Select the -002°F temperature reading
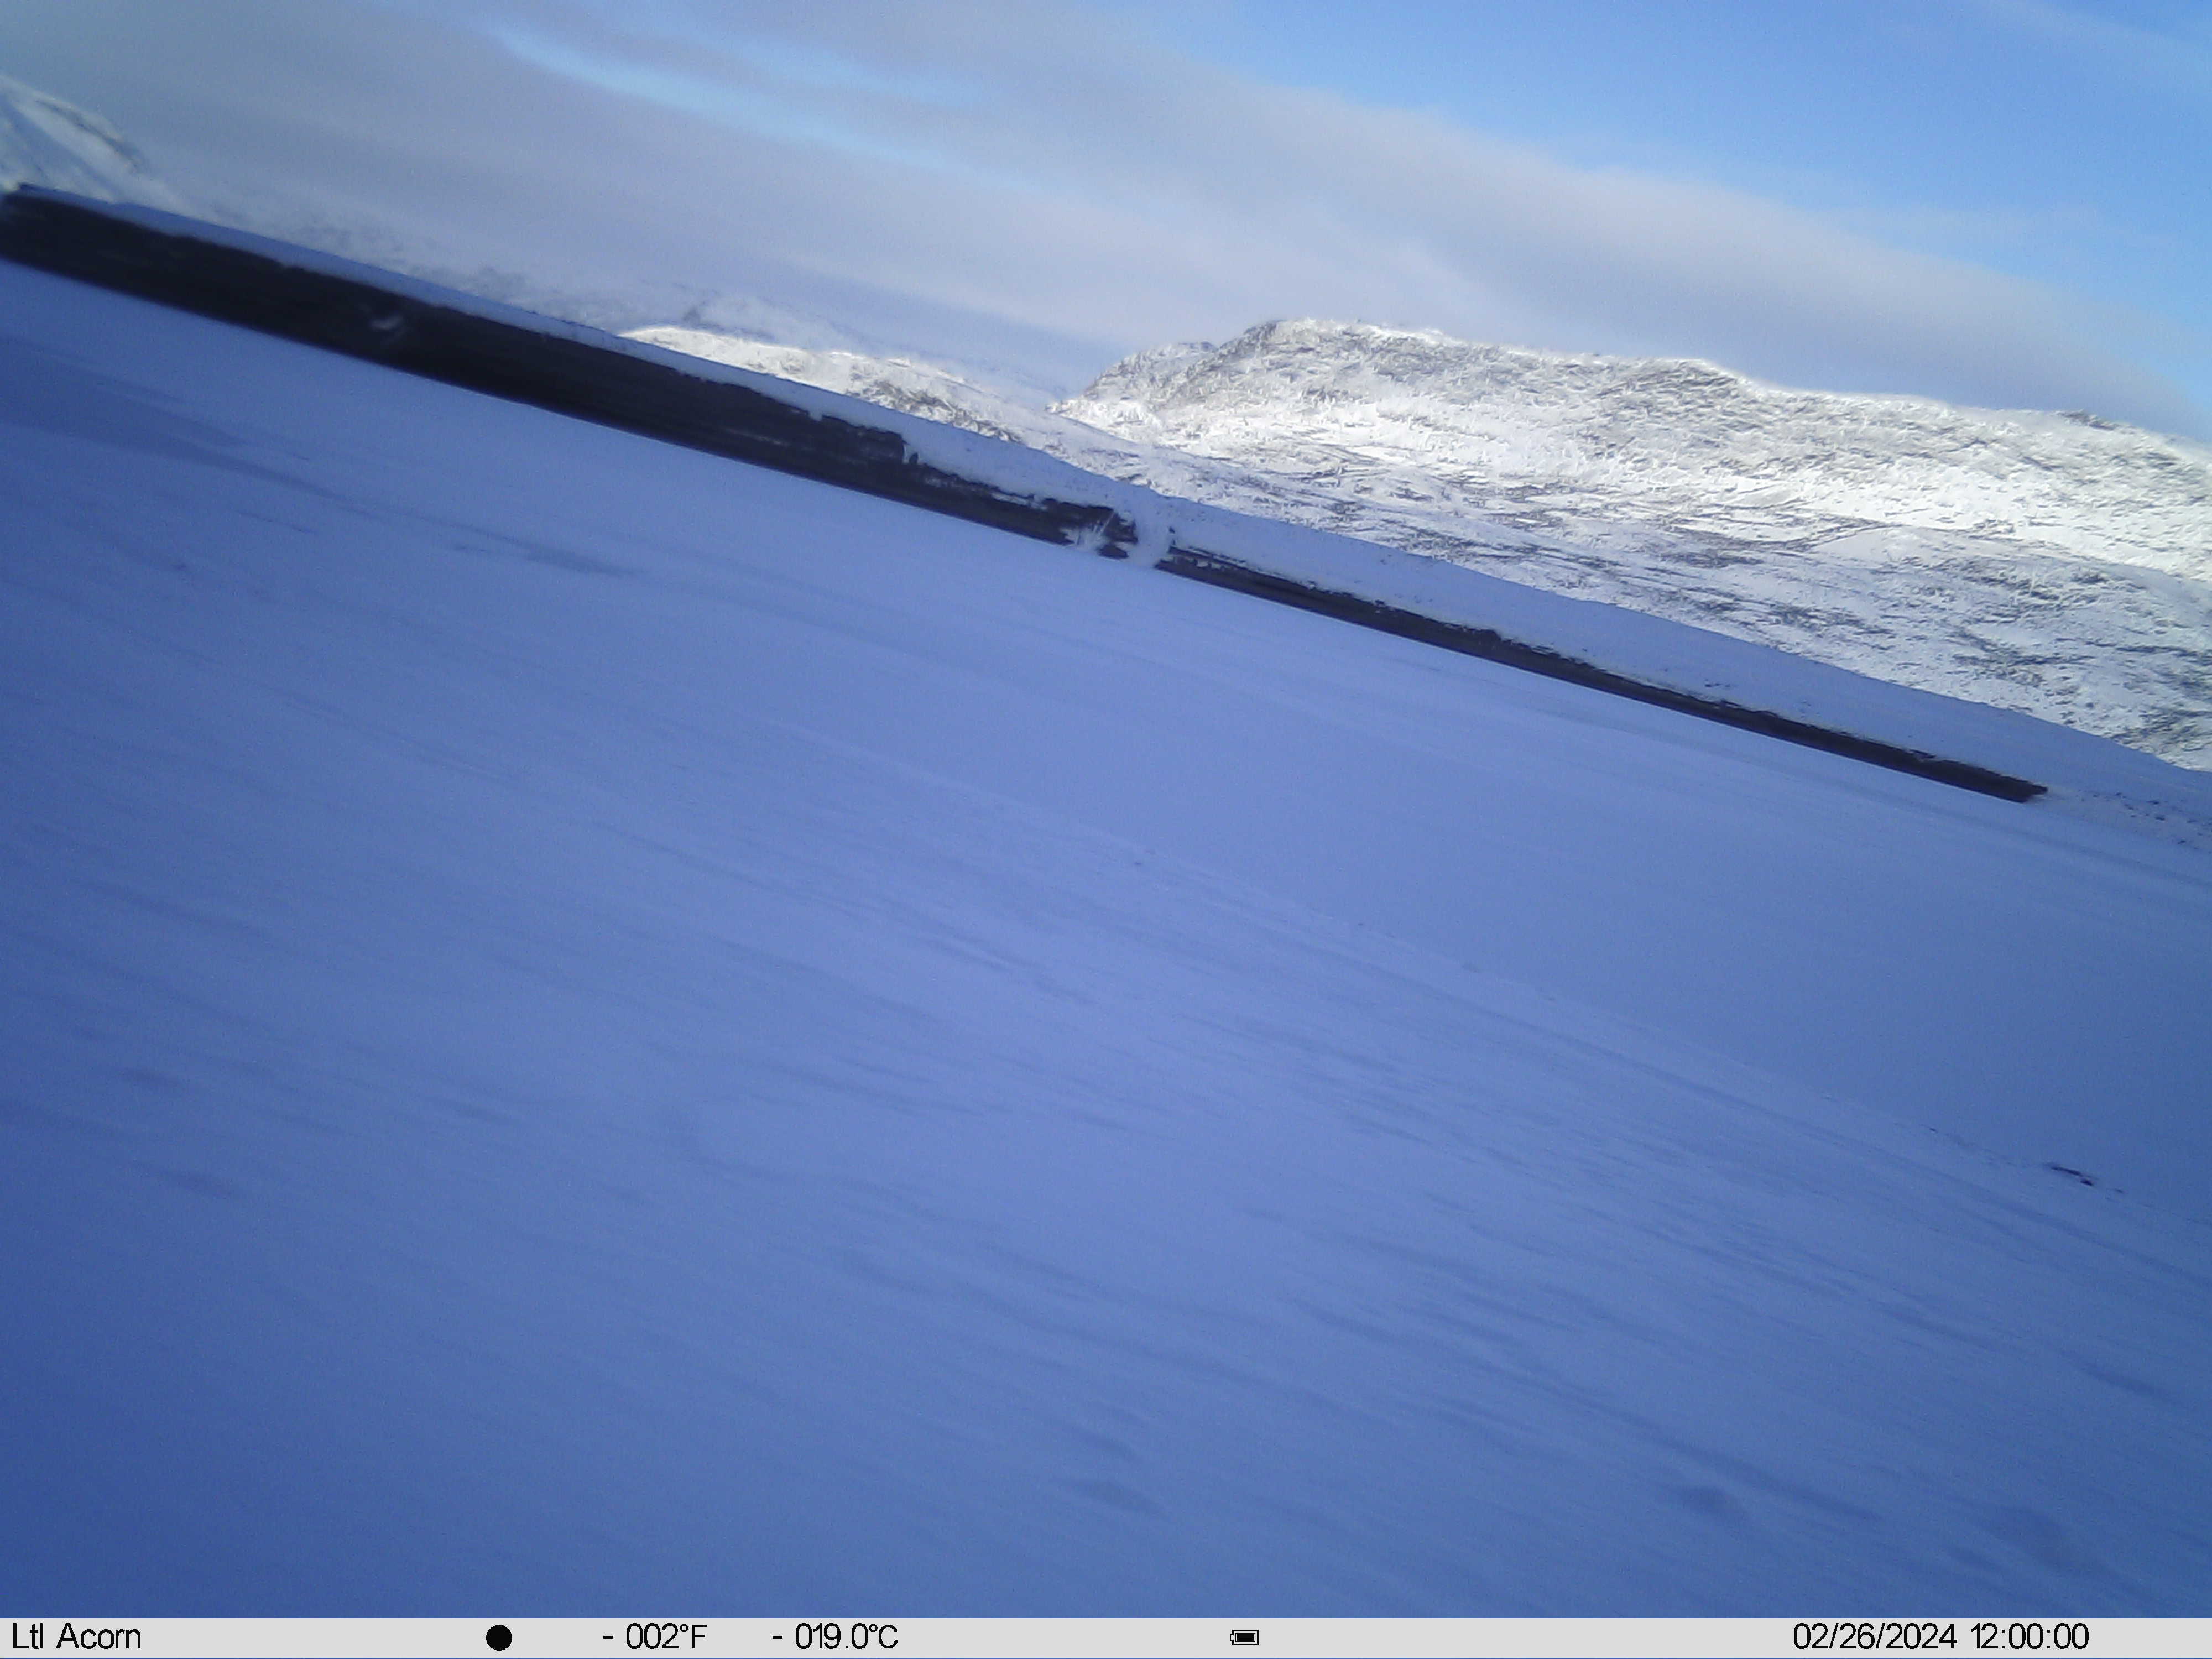2212x1659 pixels. click(x=654, y=1637)
